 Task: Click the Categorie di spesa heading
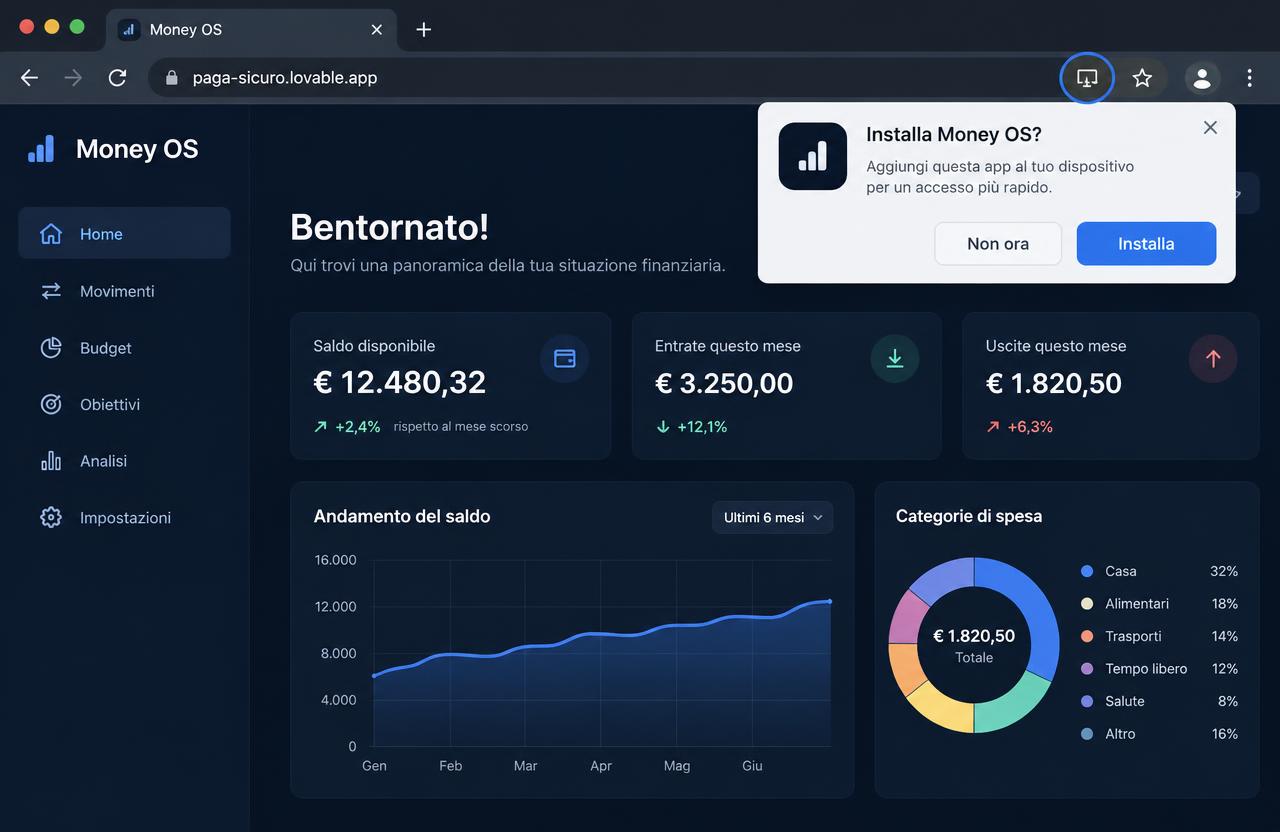click(x=969, y=516)
